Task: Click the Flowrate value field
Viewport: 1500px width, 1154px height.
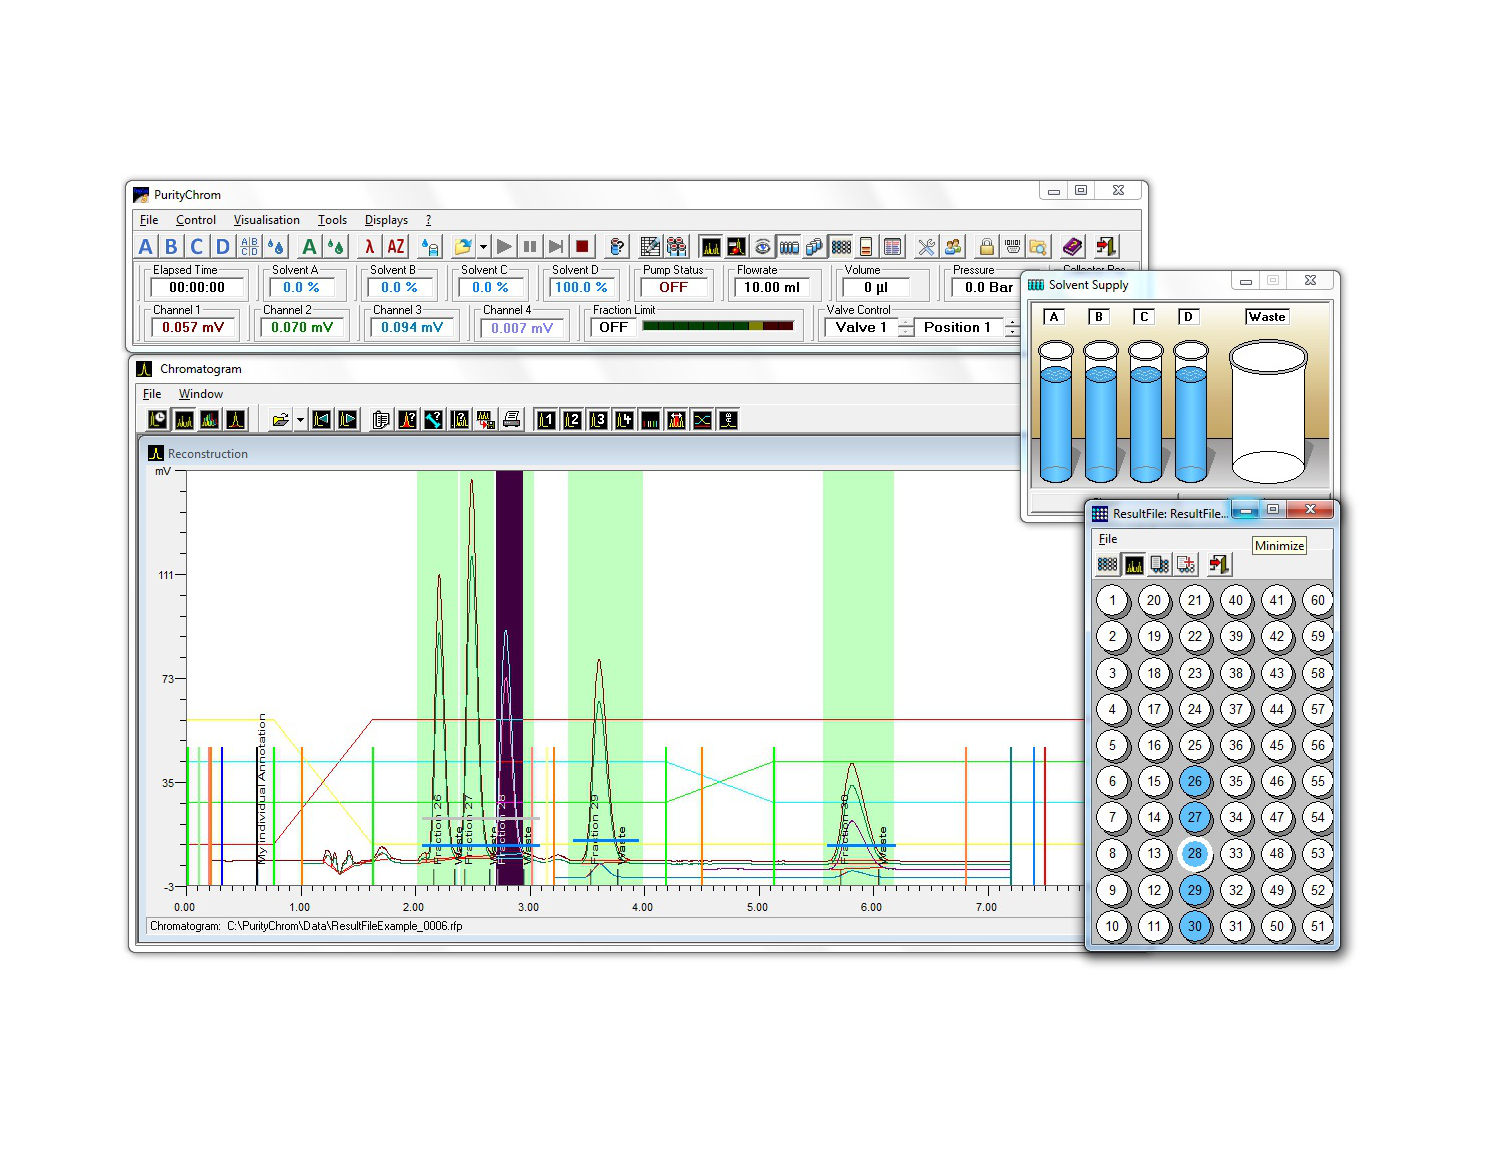Action: click(772, 287)
